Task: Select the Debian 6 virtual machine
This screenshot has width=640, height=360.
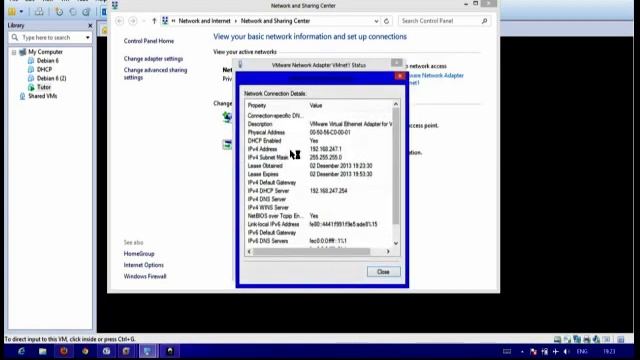Action: coord(48,61)
